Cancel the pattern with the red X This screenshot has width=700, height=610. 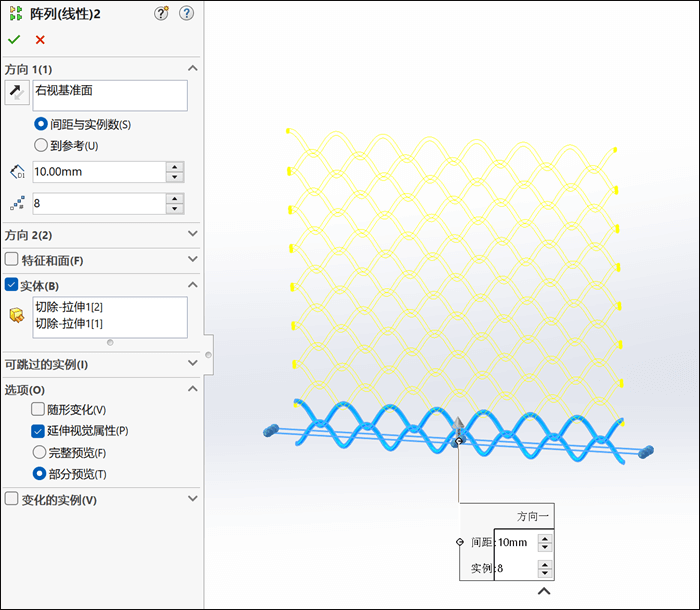click(x=40, y=40)
